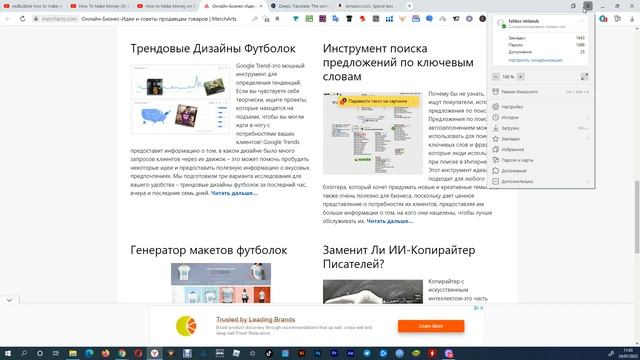Close the bottom advertisement banner

tap(482, 308)
